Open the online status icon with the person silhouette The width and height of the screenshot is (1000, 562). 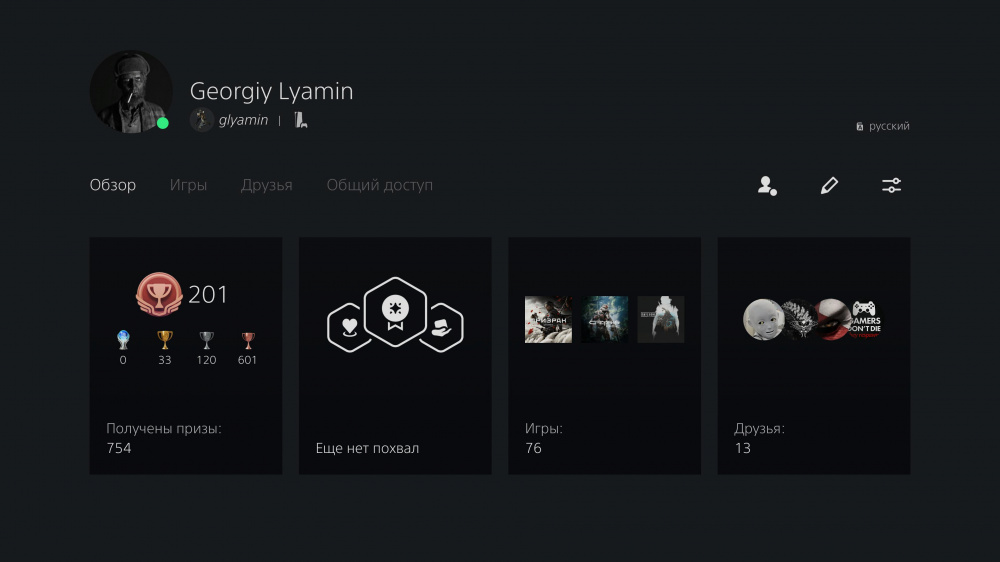tap(767, 186)
